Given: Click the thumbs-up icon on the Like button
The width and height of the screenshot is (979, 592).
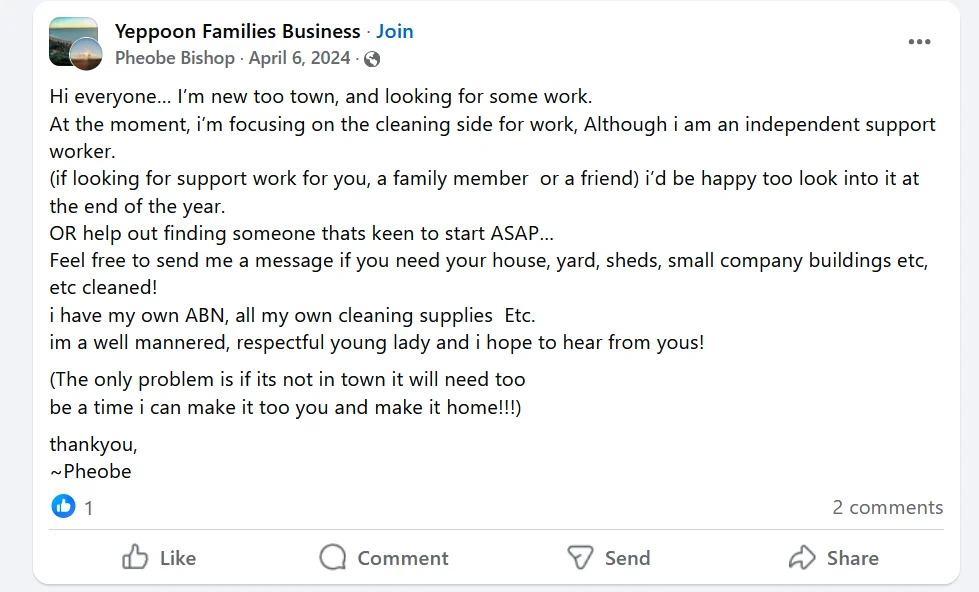Looking at the screenshot, I should coord(135,558).
